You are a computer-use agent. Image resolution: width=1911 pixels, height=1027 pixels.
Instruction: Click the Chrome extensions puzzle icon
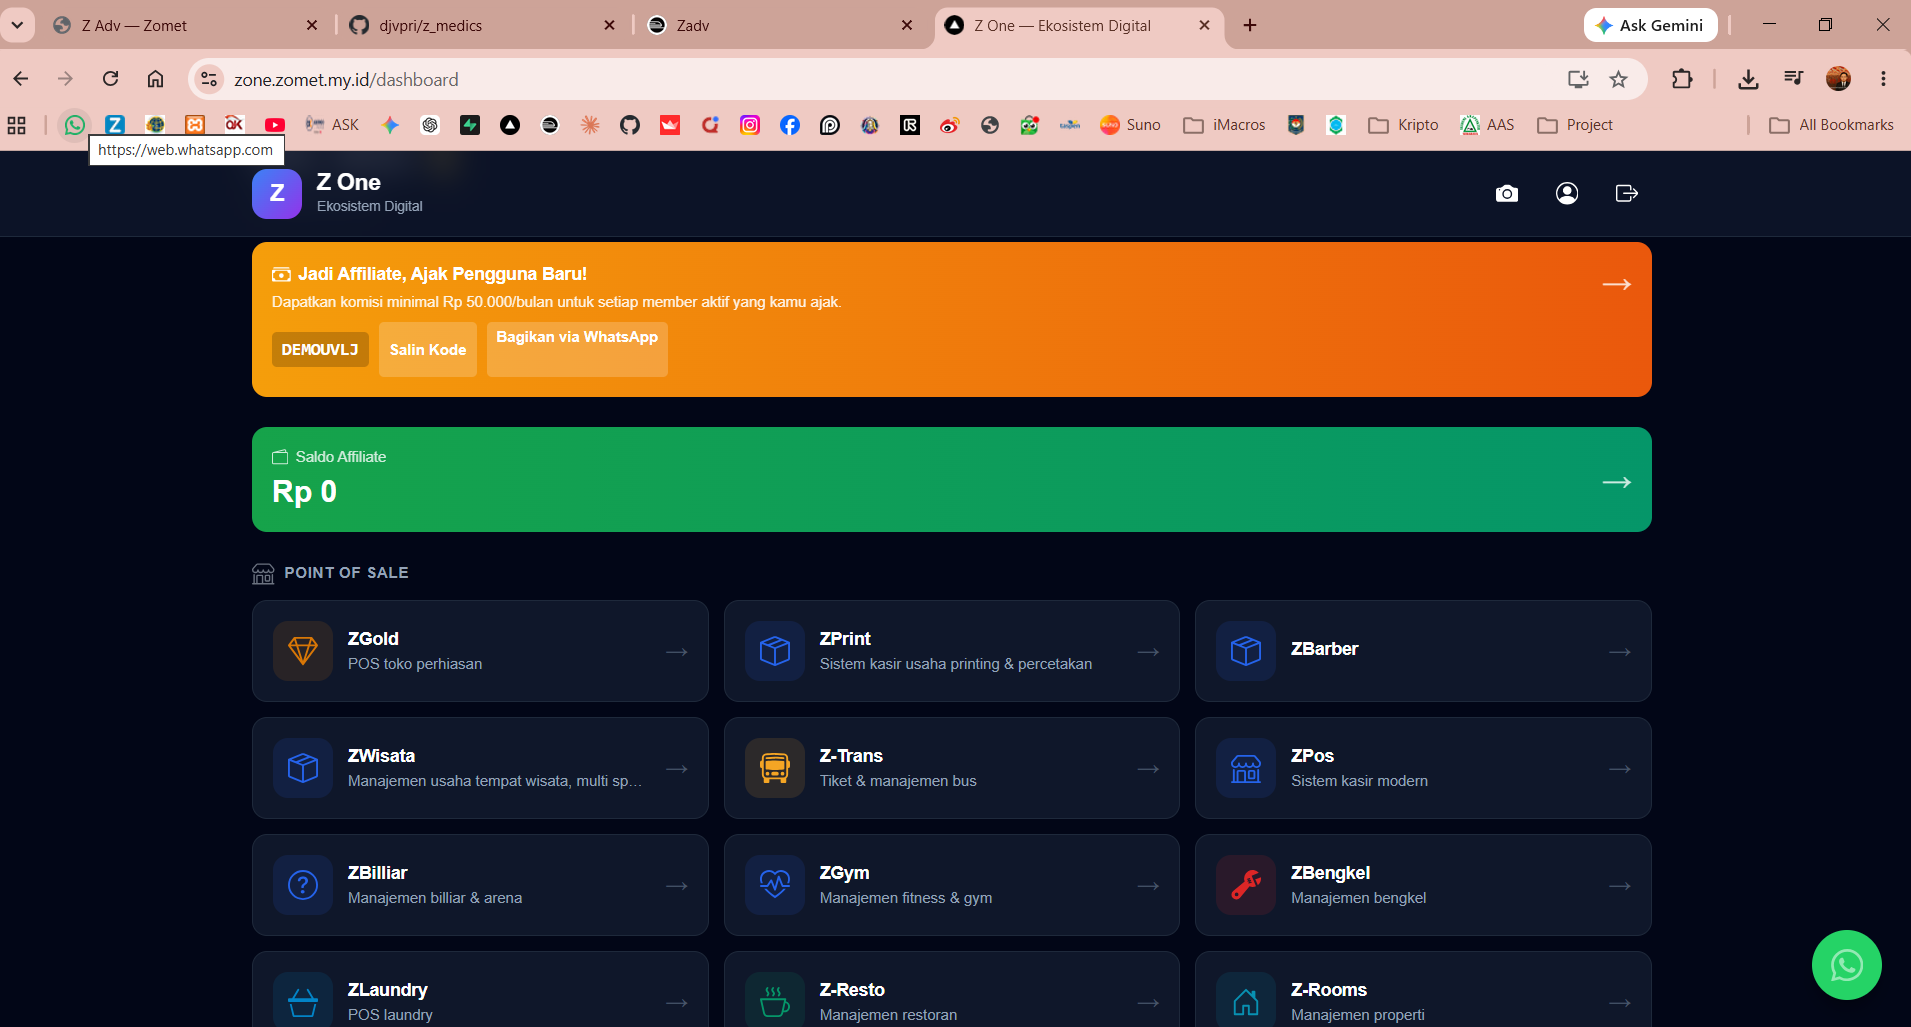(x=1682, y=79)
